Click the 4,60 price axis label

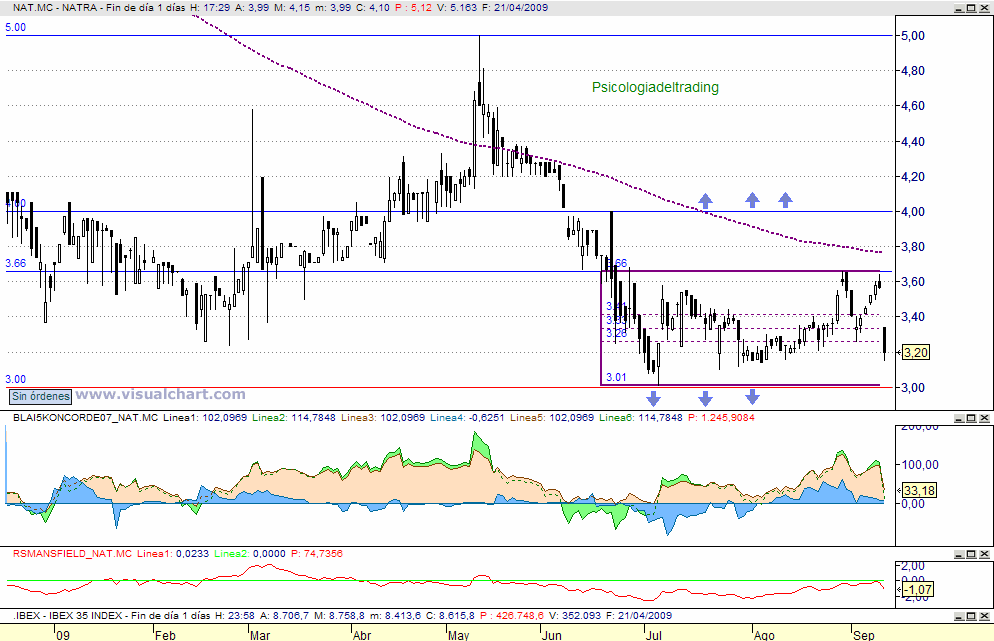(x=913, y=106)
